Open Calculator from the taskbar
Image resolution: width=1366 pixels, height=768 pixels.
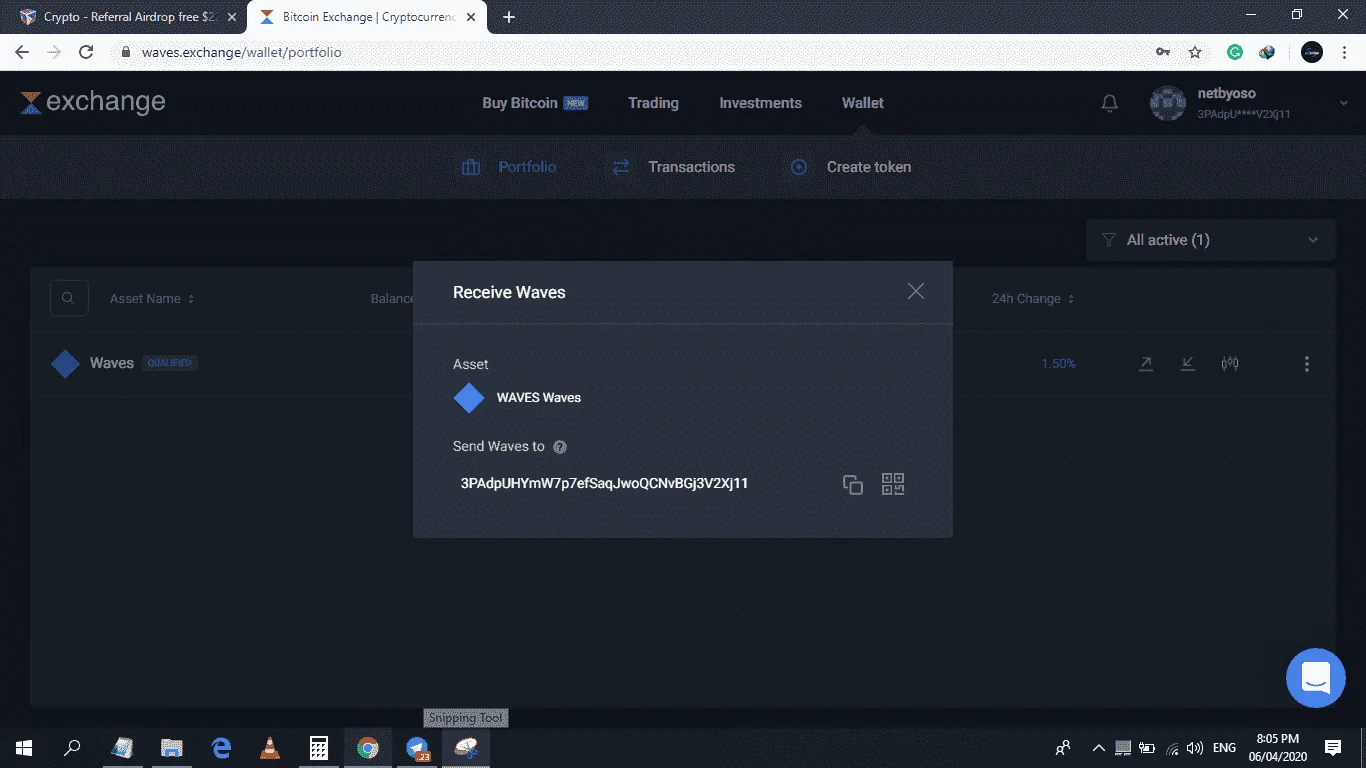coord(319,747)
